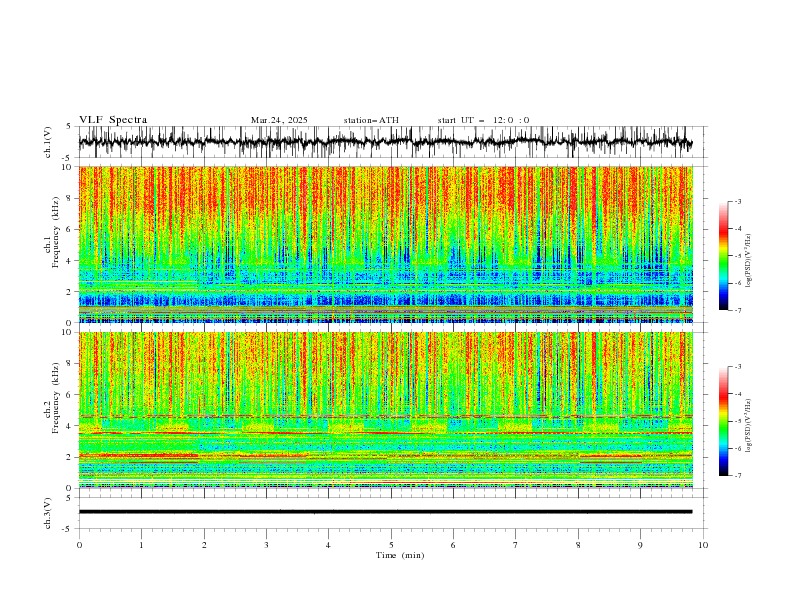792x612 pixels.
Task: Click the ch.1 spectrogram color bar
Action: 724,256
